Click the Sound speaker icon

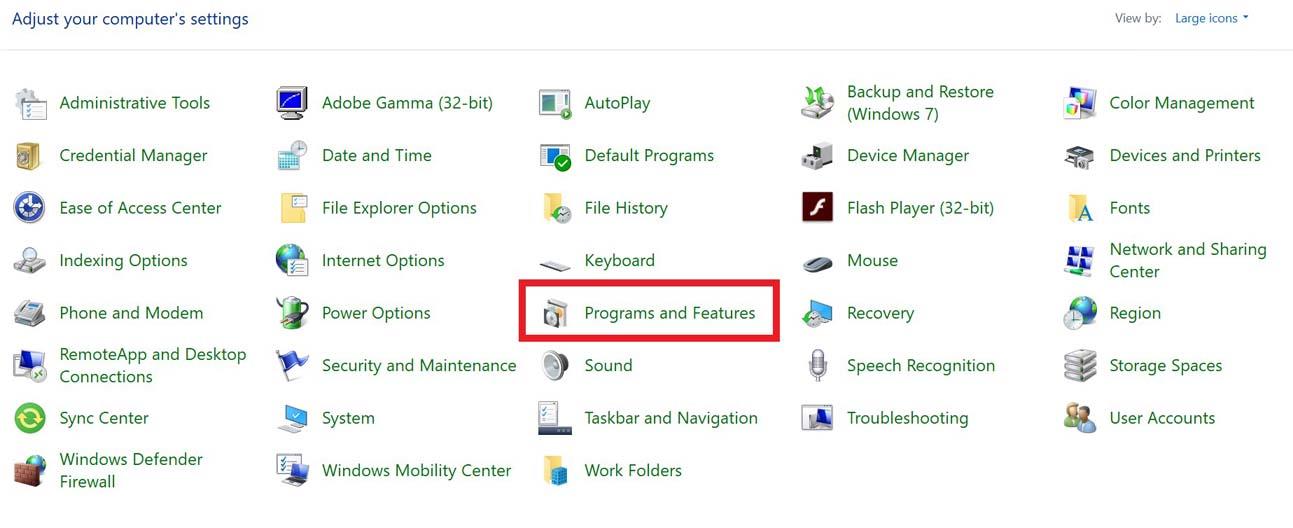[555, 366]
